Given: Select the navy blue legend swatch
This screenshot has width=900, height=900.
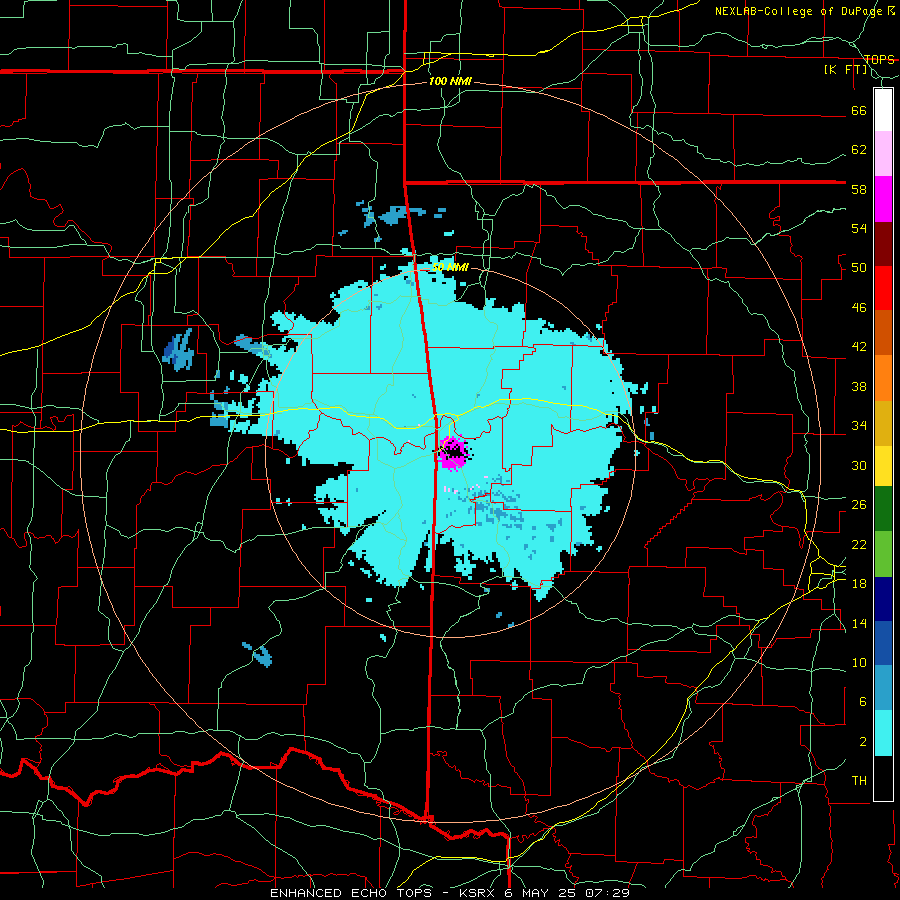Looking at the screenshot, I should click(x=883, y=599).
